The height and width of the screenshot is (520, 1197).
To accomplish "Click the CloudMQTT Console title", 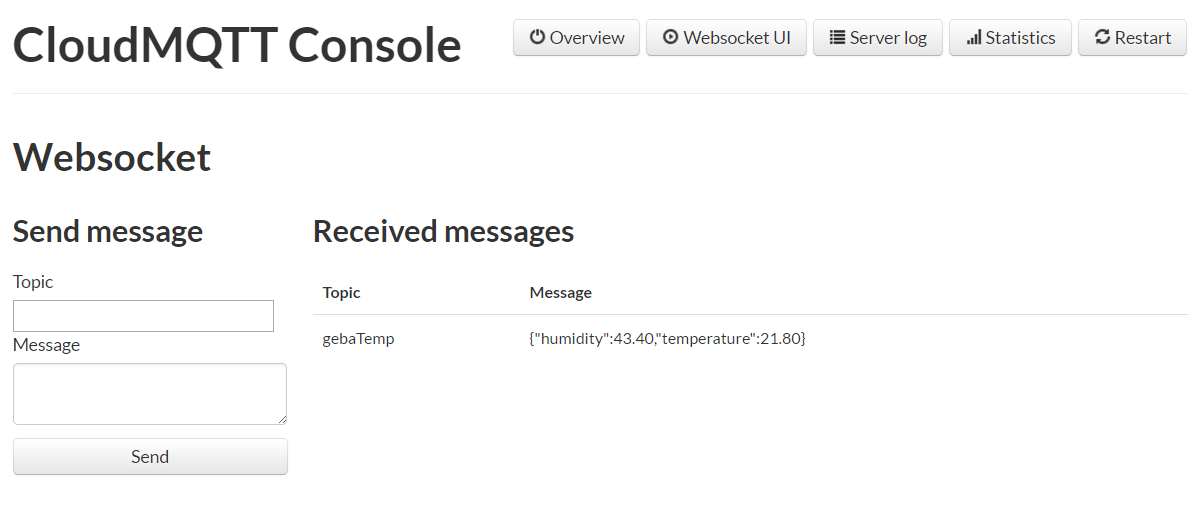I will [237, 45].
